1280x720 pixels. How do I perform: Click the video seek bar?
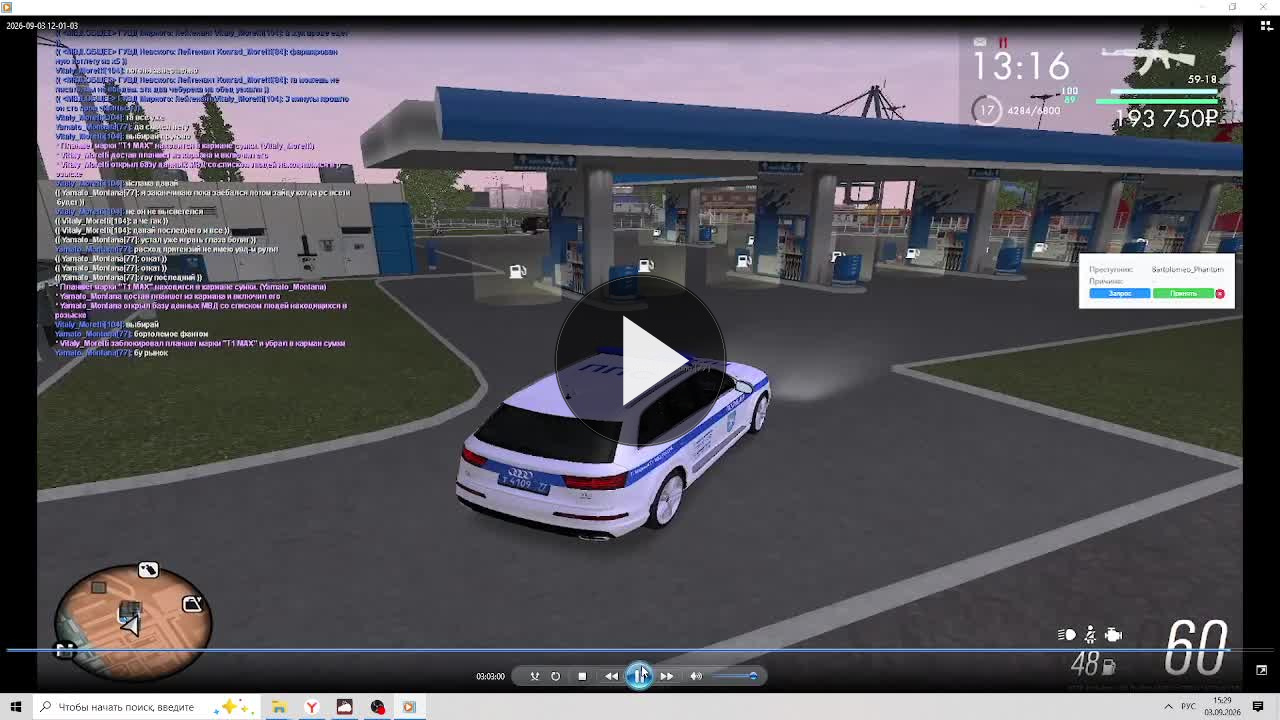tap(640, 651)
